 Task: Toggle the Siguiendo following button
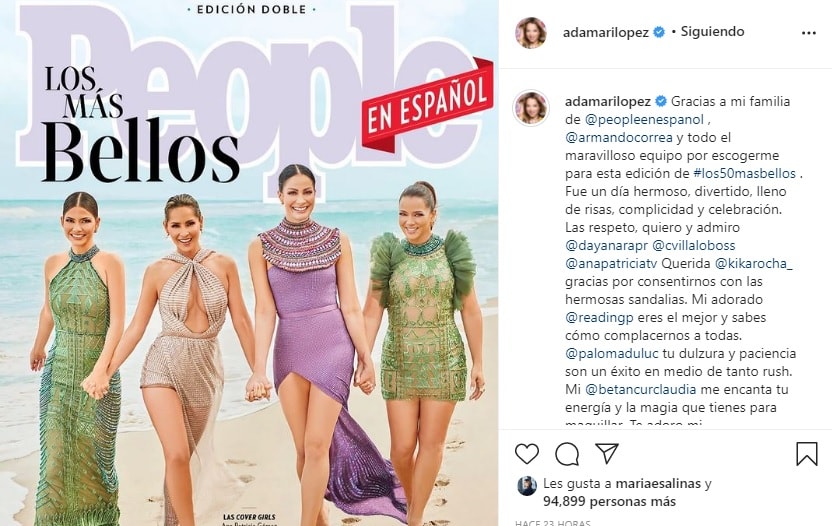713,31
